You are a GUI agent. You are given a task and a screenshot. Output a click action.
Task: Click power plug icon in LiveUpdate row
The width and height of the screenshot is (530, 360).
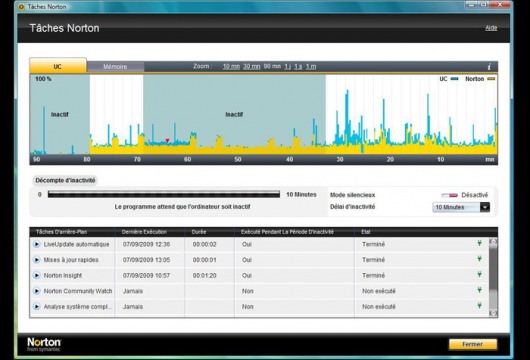pos(479,243)
